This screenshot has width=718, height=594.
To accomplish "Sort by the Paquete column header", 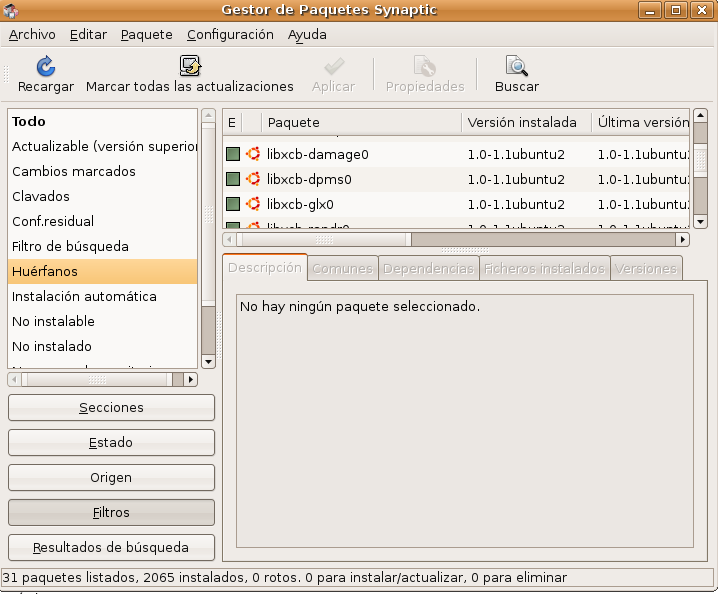I will click(361, 122).
